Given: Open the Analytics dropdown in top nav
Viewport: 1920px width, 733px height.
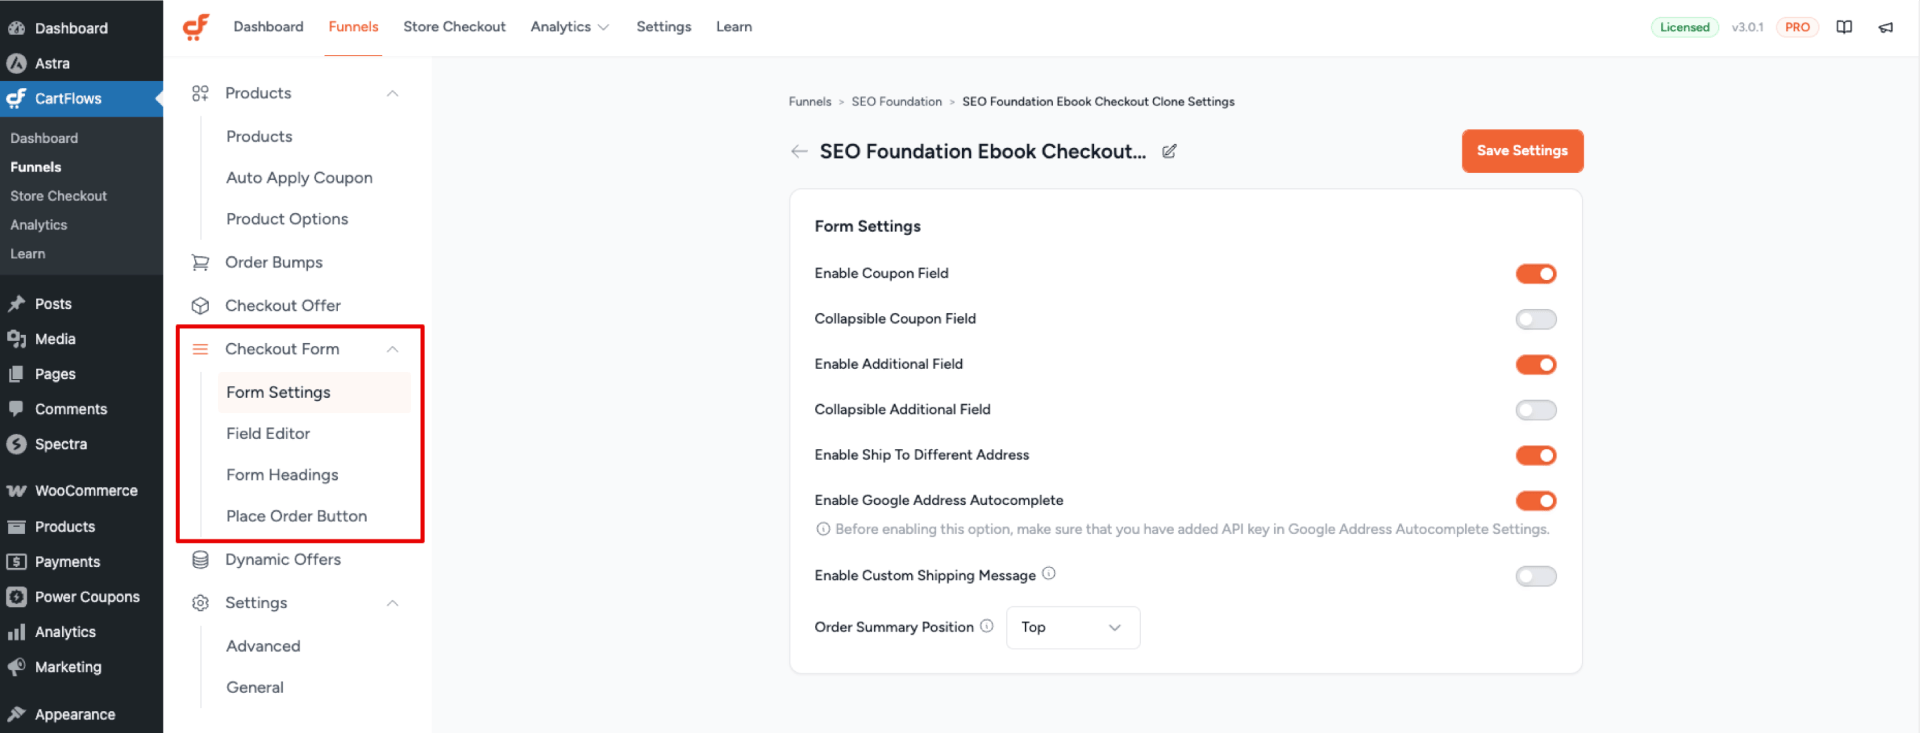Looking at the screenshot, I should pos(570,27).
